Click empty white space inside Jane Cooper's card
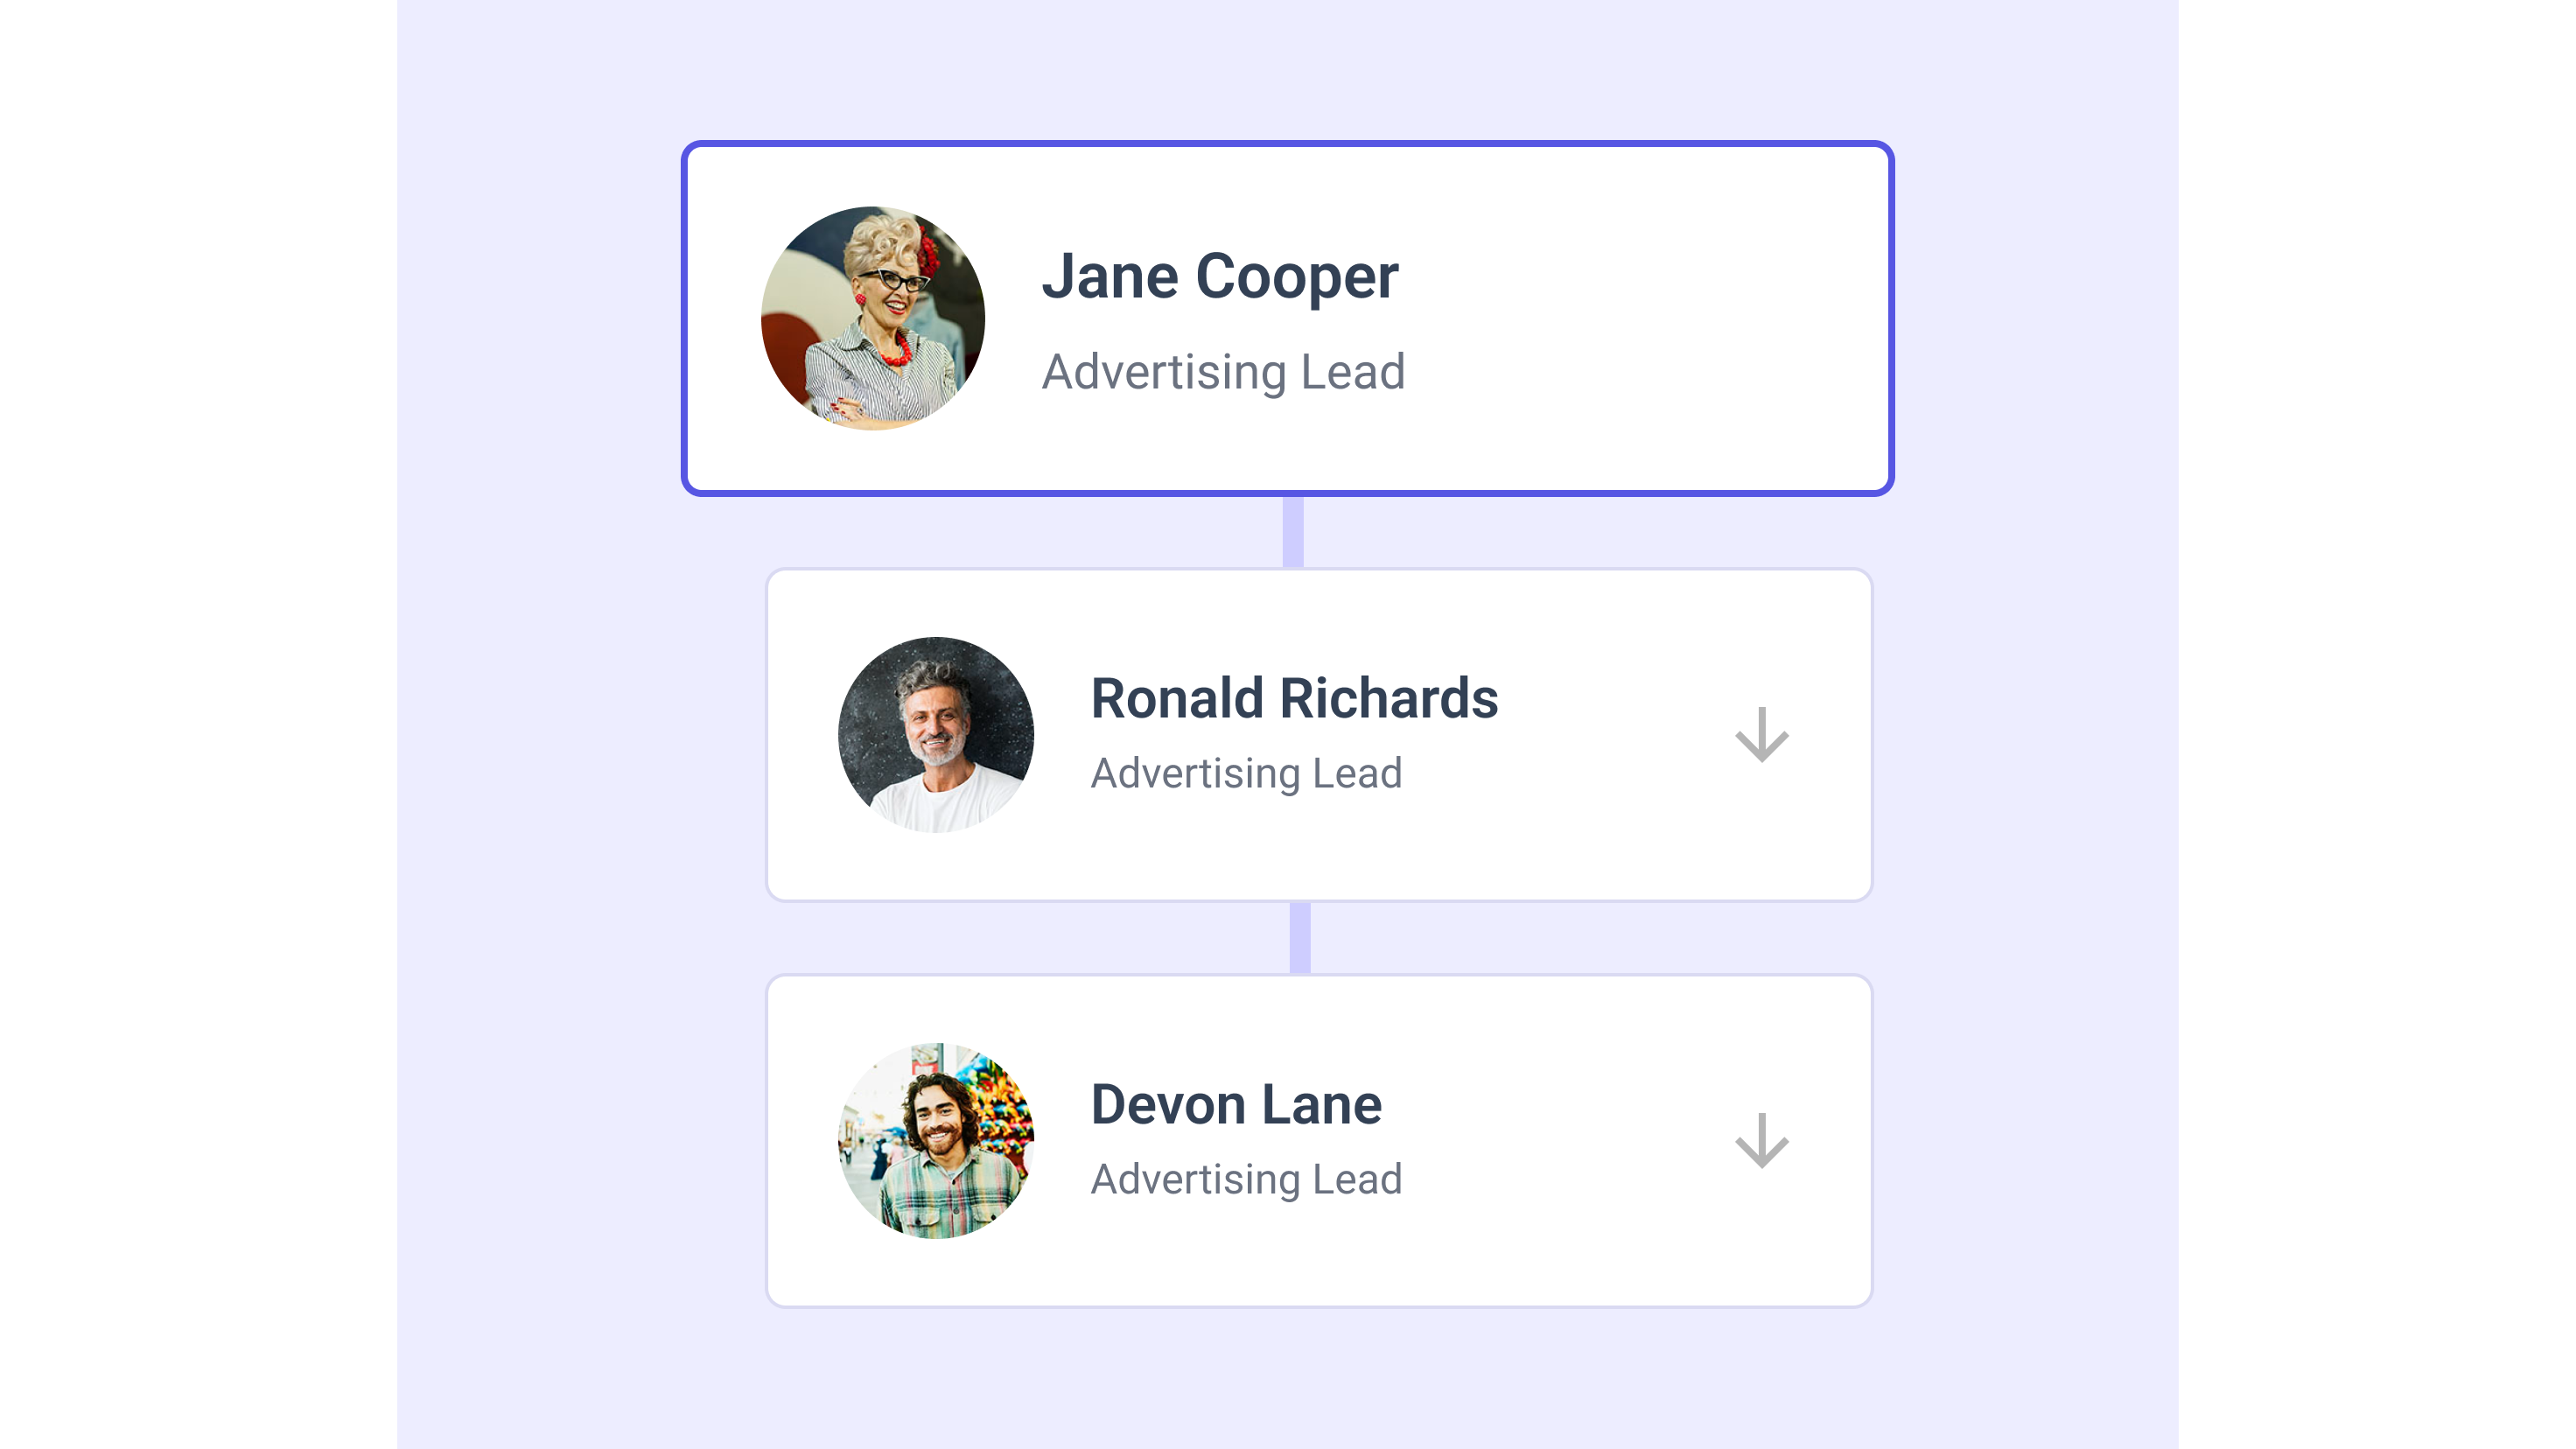The height and width of the screenshot is (1449, 2576). pos(1650,320)
